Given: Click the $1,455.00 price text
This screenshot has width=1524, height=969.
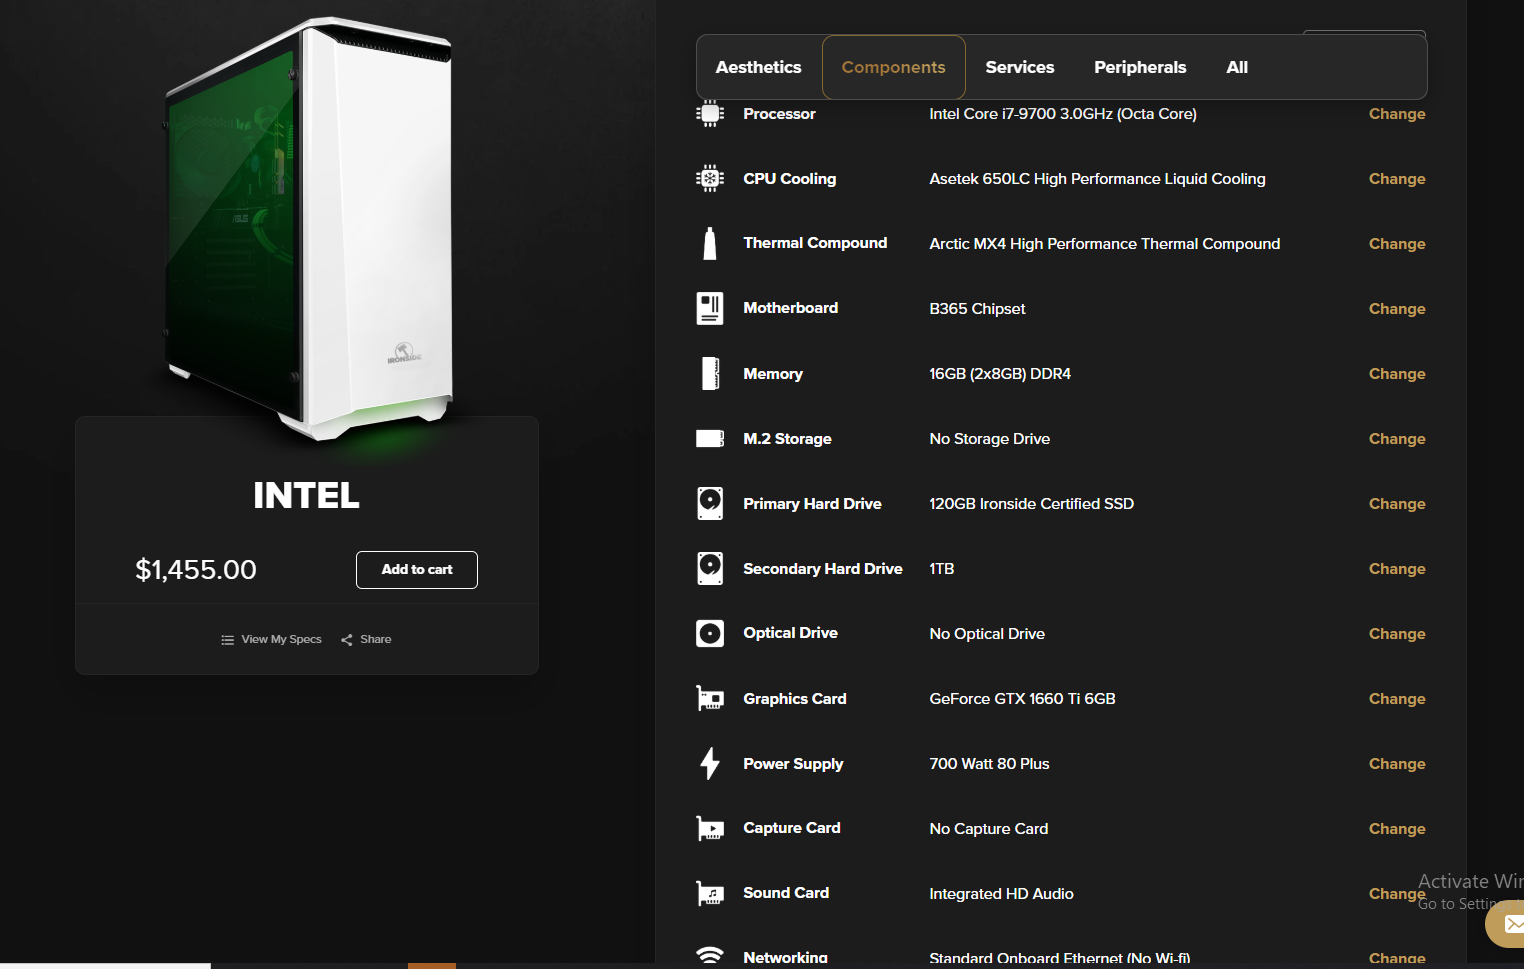Looking at the screenshot, I should pos(196,570).
